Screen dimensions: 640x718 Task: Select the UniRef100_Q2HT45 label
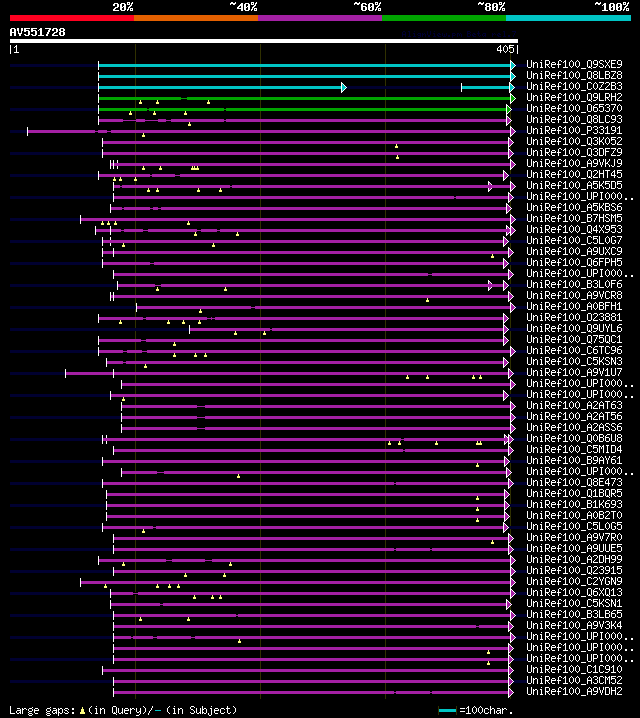pyautogui.click(x=574, y=174)
